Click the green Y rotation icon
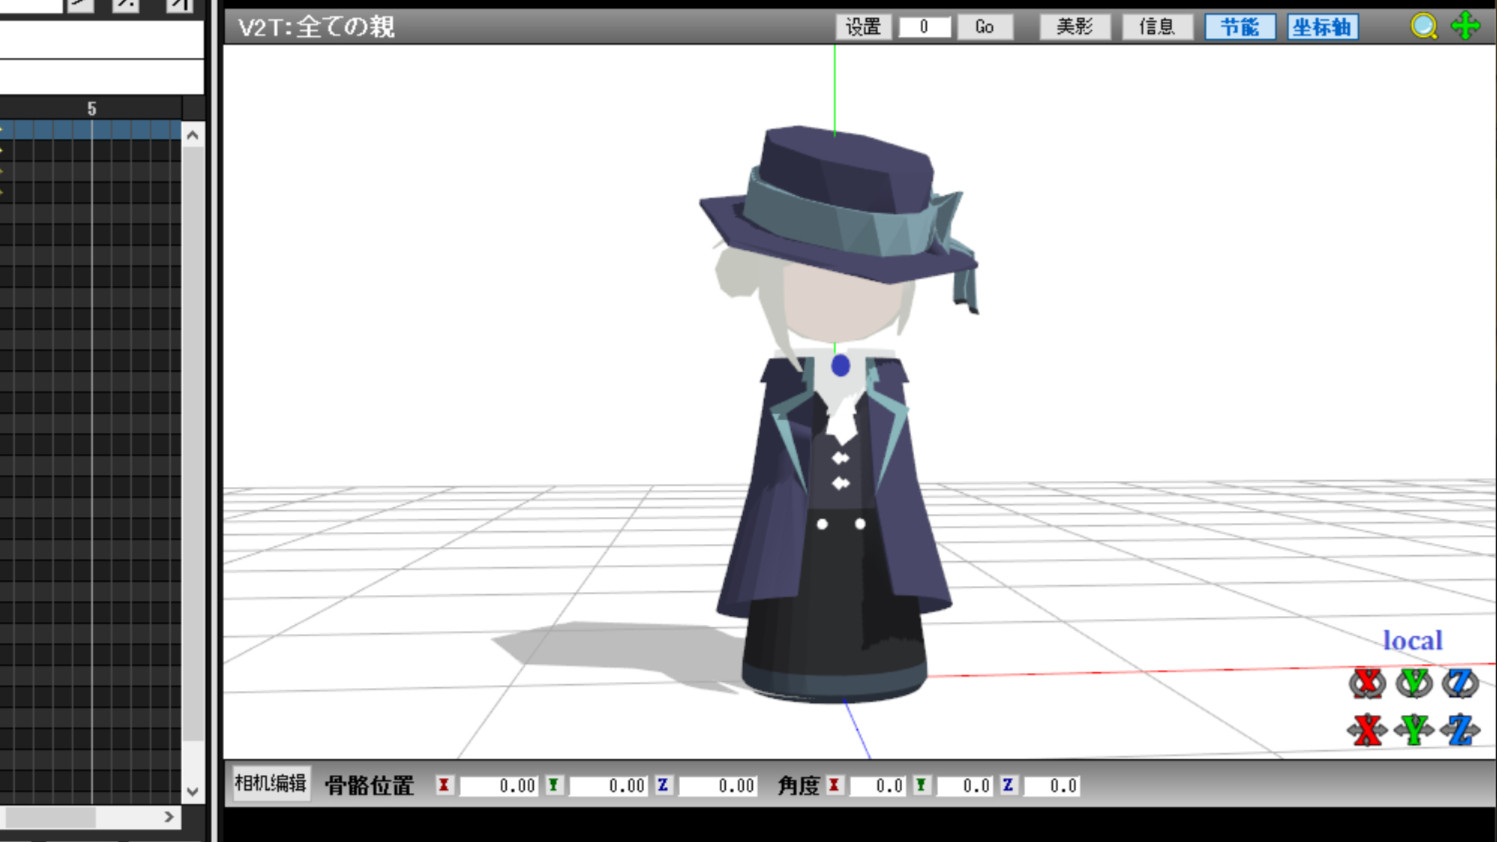 click(1414, 683)
